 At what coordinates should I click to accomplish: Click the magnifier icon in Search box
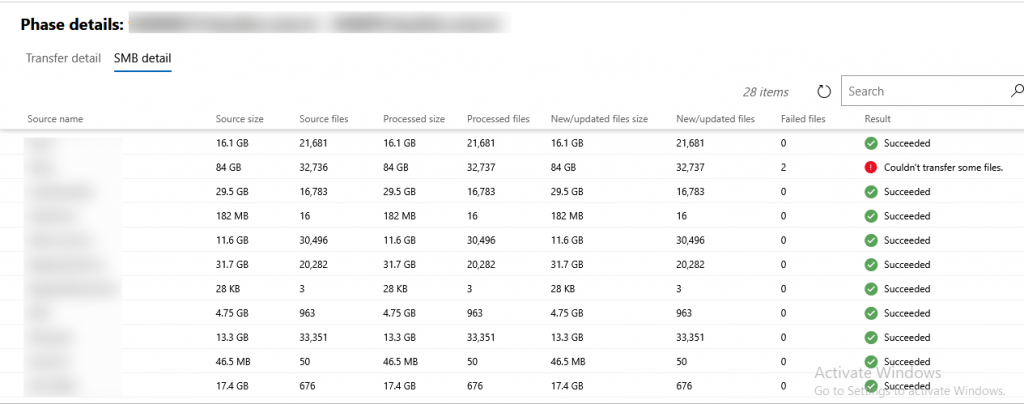pyautogui.click(x=1017, y=91)
